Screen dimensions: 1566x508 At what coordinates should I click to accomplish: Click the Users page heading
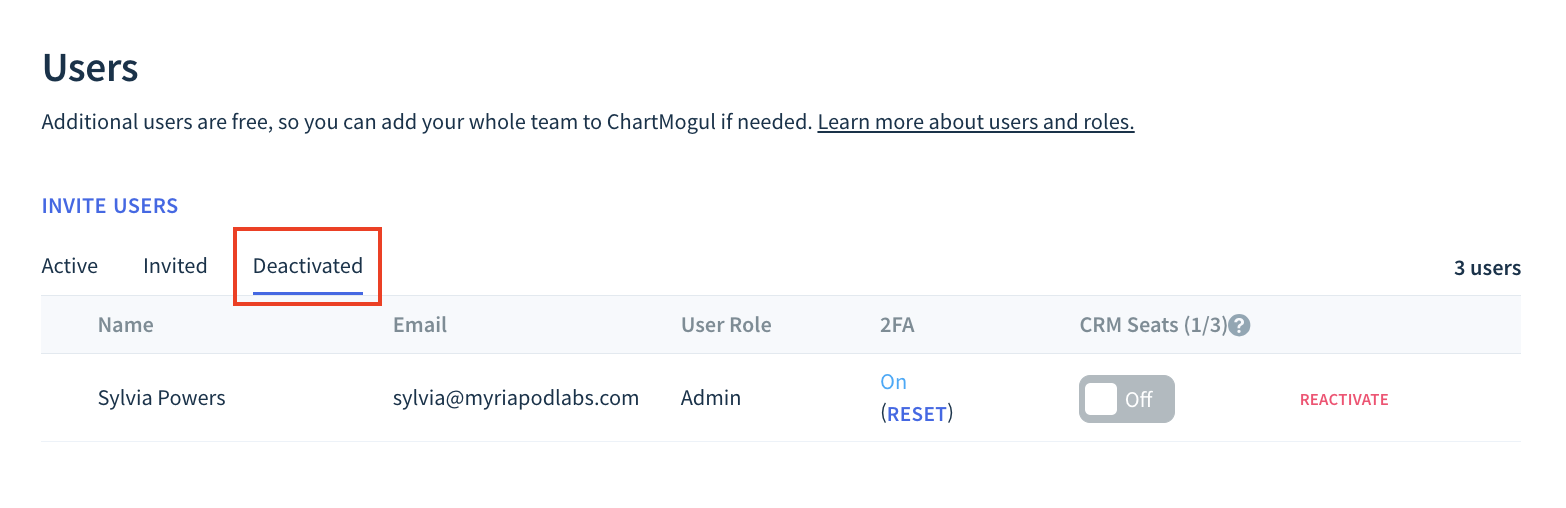coord(90,69)
